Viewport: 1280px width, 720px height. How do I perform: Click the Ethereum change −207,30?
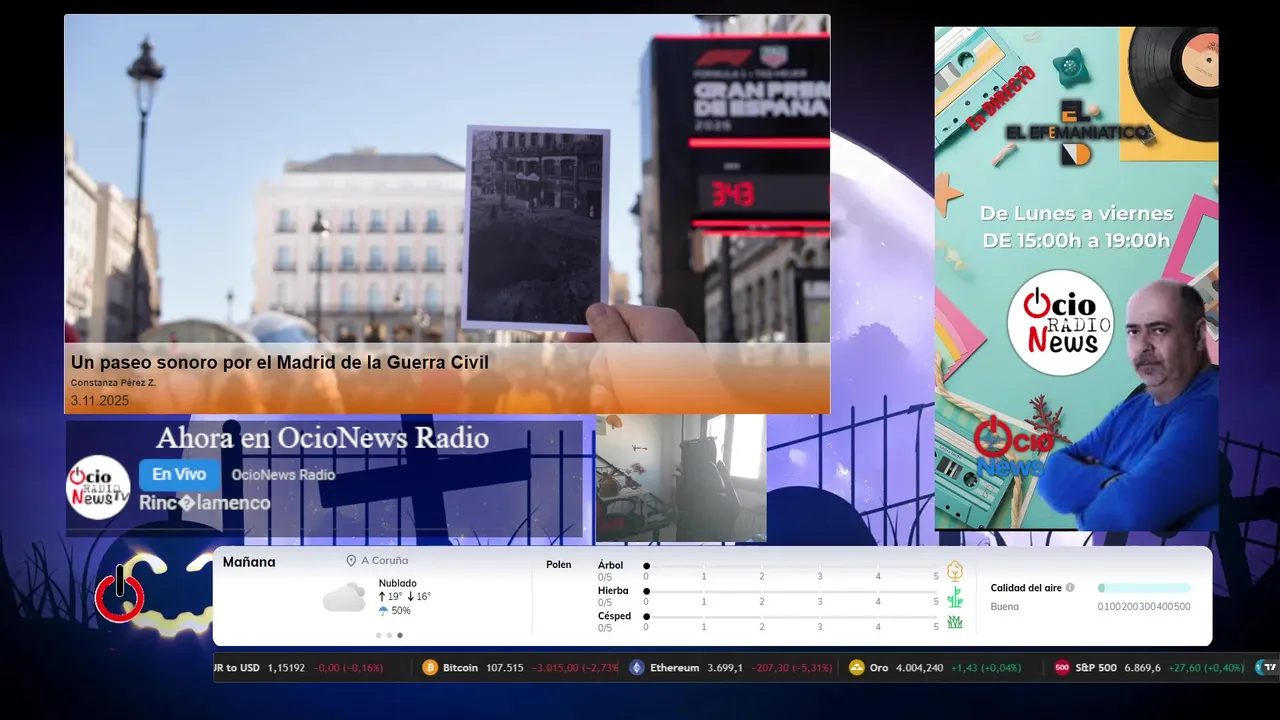pos(772,668)
